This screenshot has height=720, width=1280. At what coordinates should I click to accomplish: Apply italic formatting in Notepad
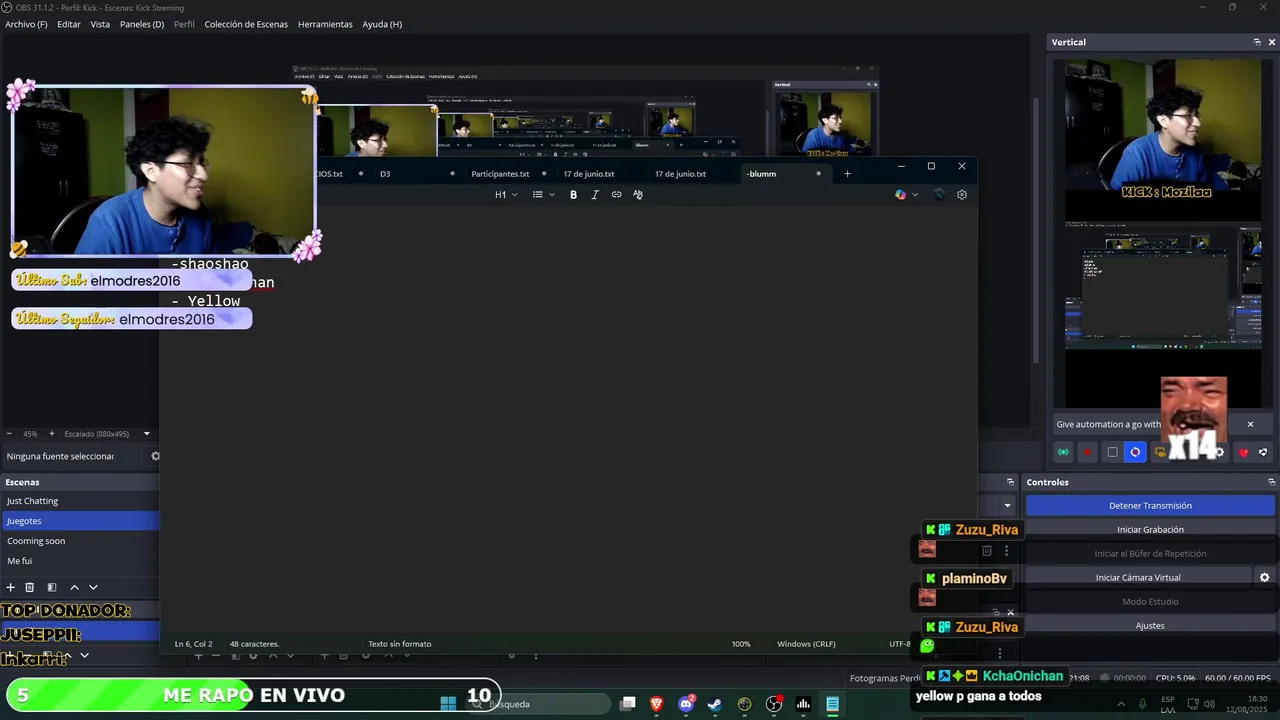(x=595, y=194)
